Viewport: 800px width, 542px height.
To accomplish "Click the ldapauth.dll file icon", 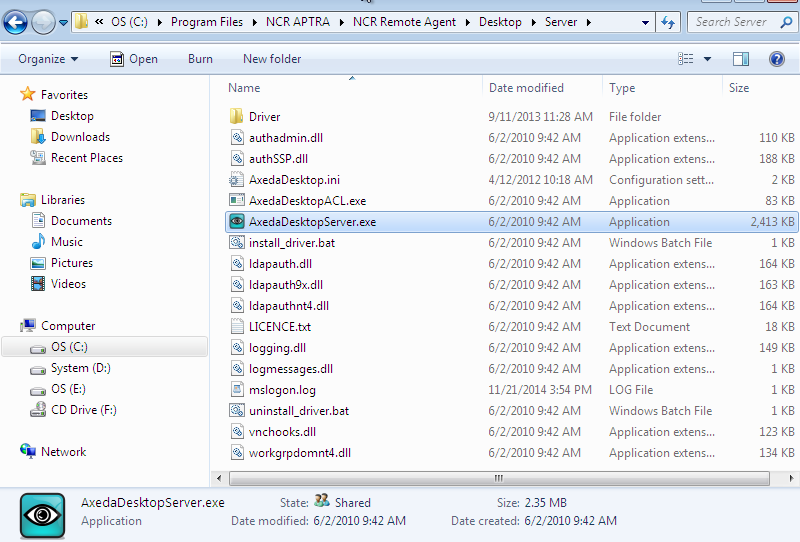I will tap(237, 263).
